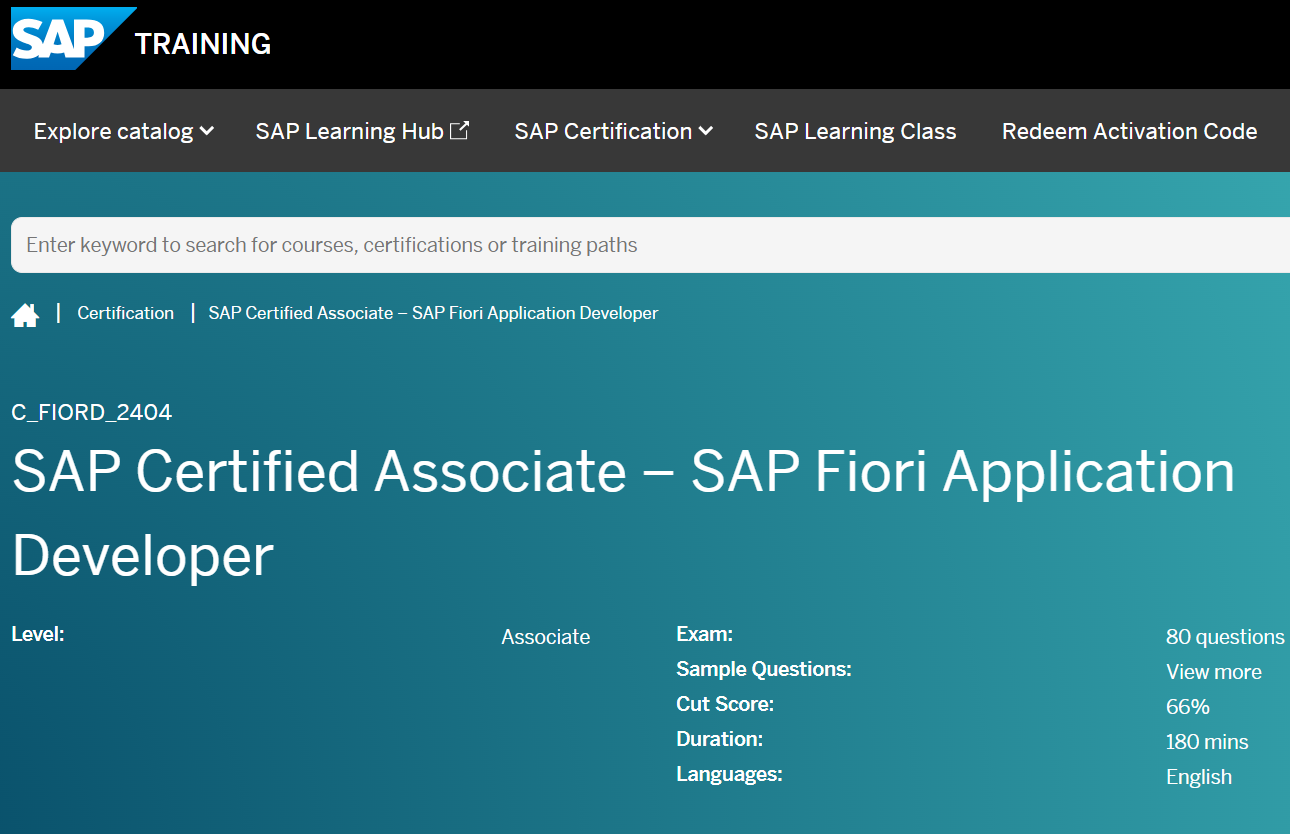This screenshot has height=834, width=1290.
Task: Open View more sample questions
Action: (x=1214, y=672)
